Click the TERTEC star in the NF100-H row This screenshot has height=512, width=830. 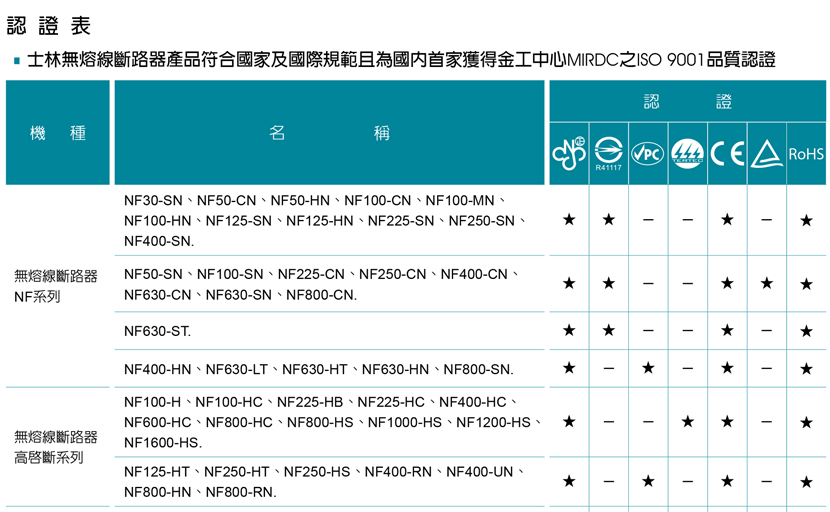pos(688,421)
